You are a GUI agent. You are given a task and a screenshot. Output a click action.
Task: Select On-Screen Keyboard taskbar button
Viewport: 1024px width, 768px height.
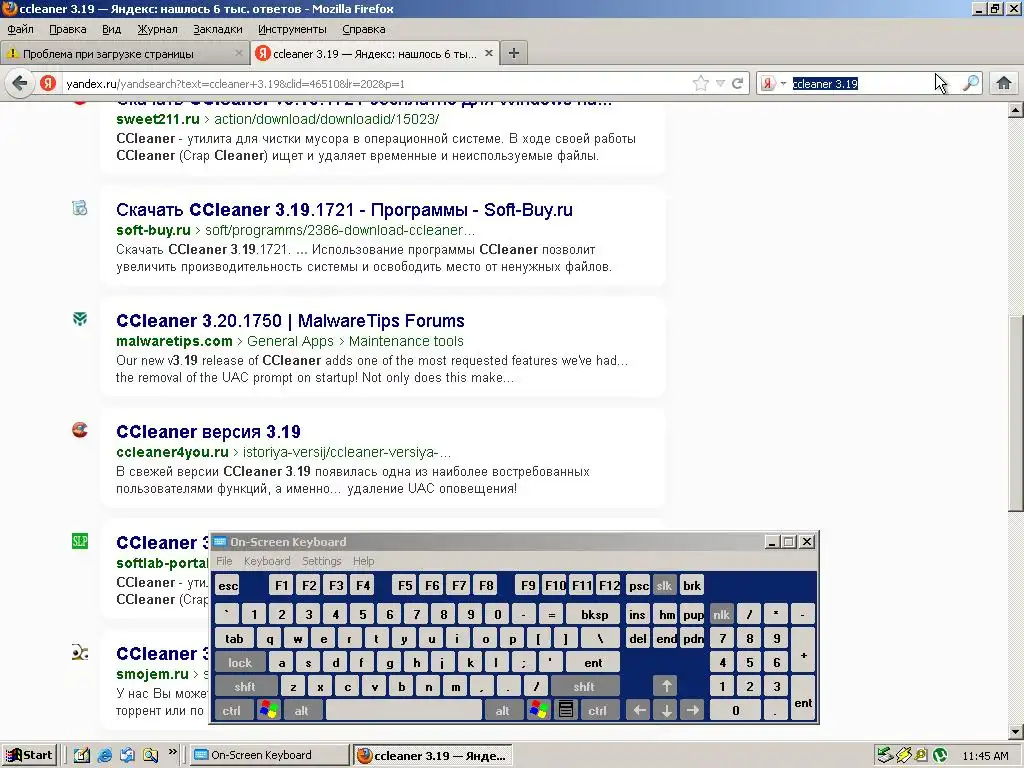(x=270, y=755)
